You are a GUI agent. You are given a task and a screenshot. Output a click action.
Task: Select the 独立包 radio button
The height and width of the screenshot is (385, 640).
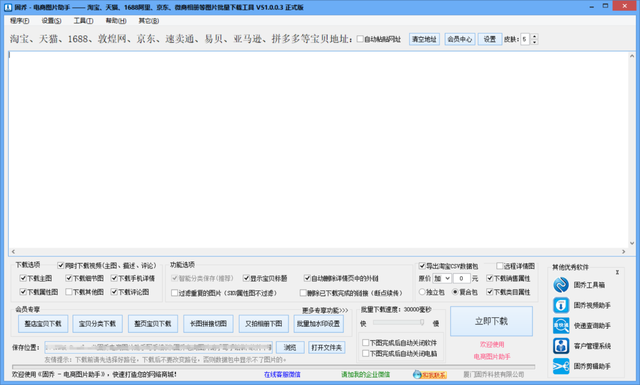point(422,292)
